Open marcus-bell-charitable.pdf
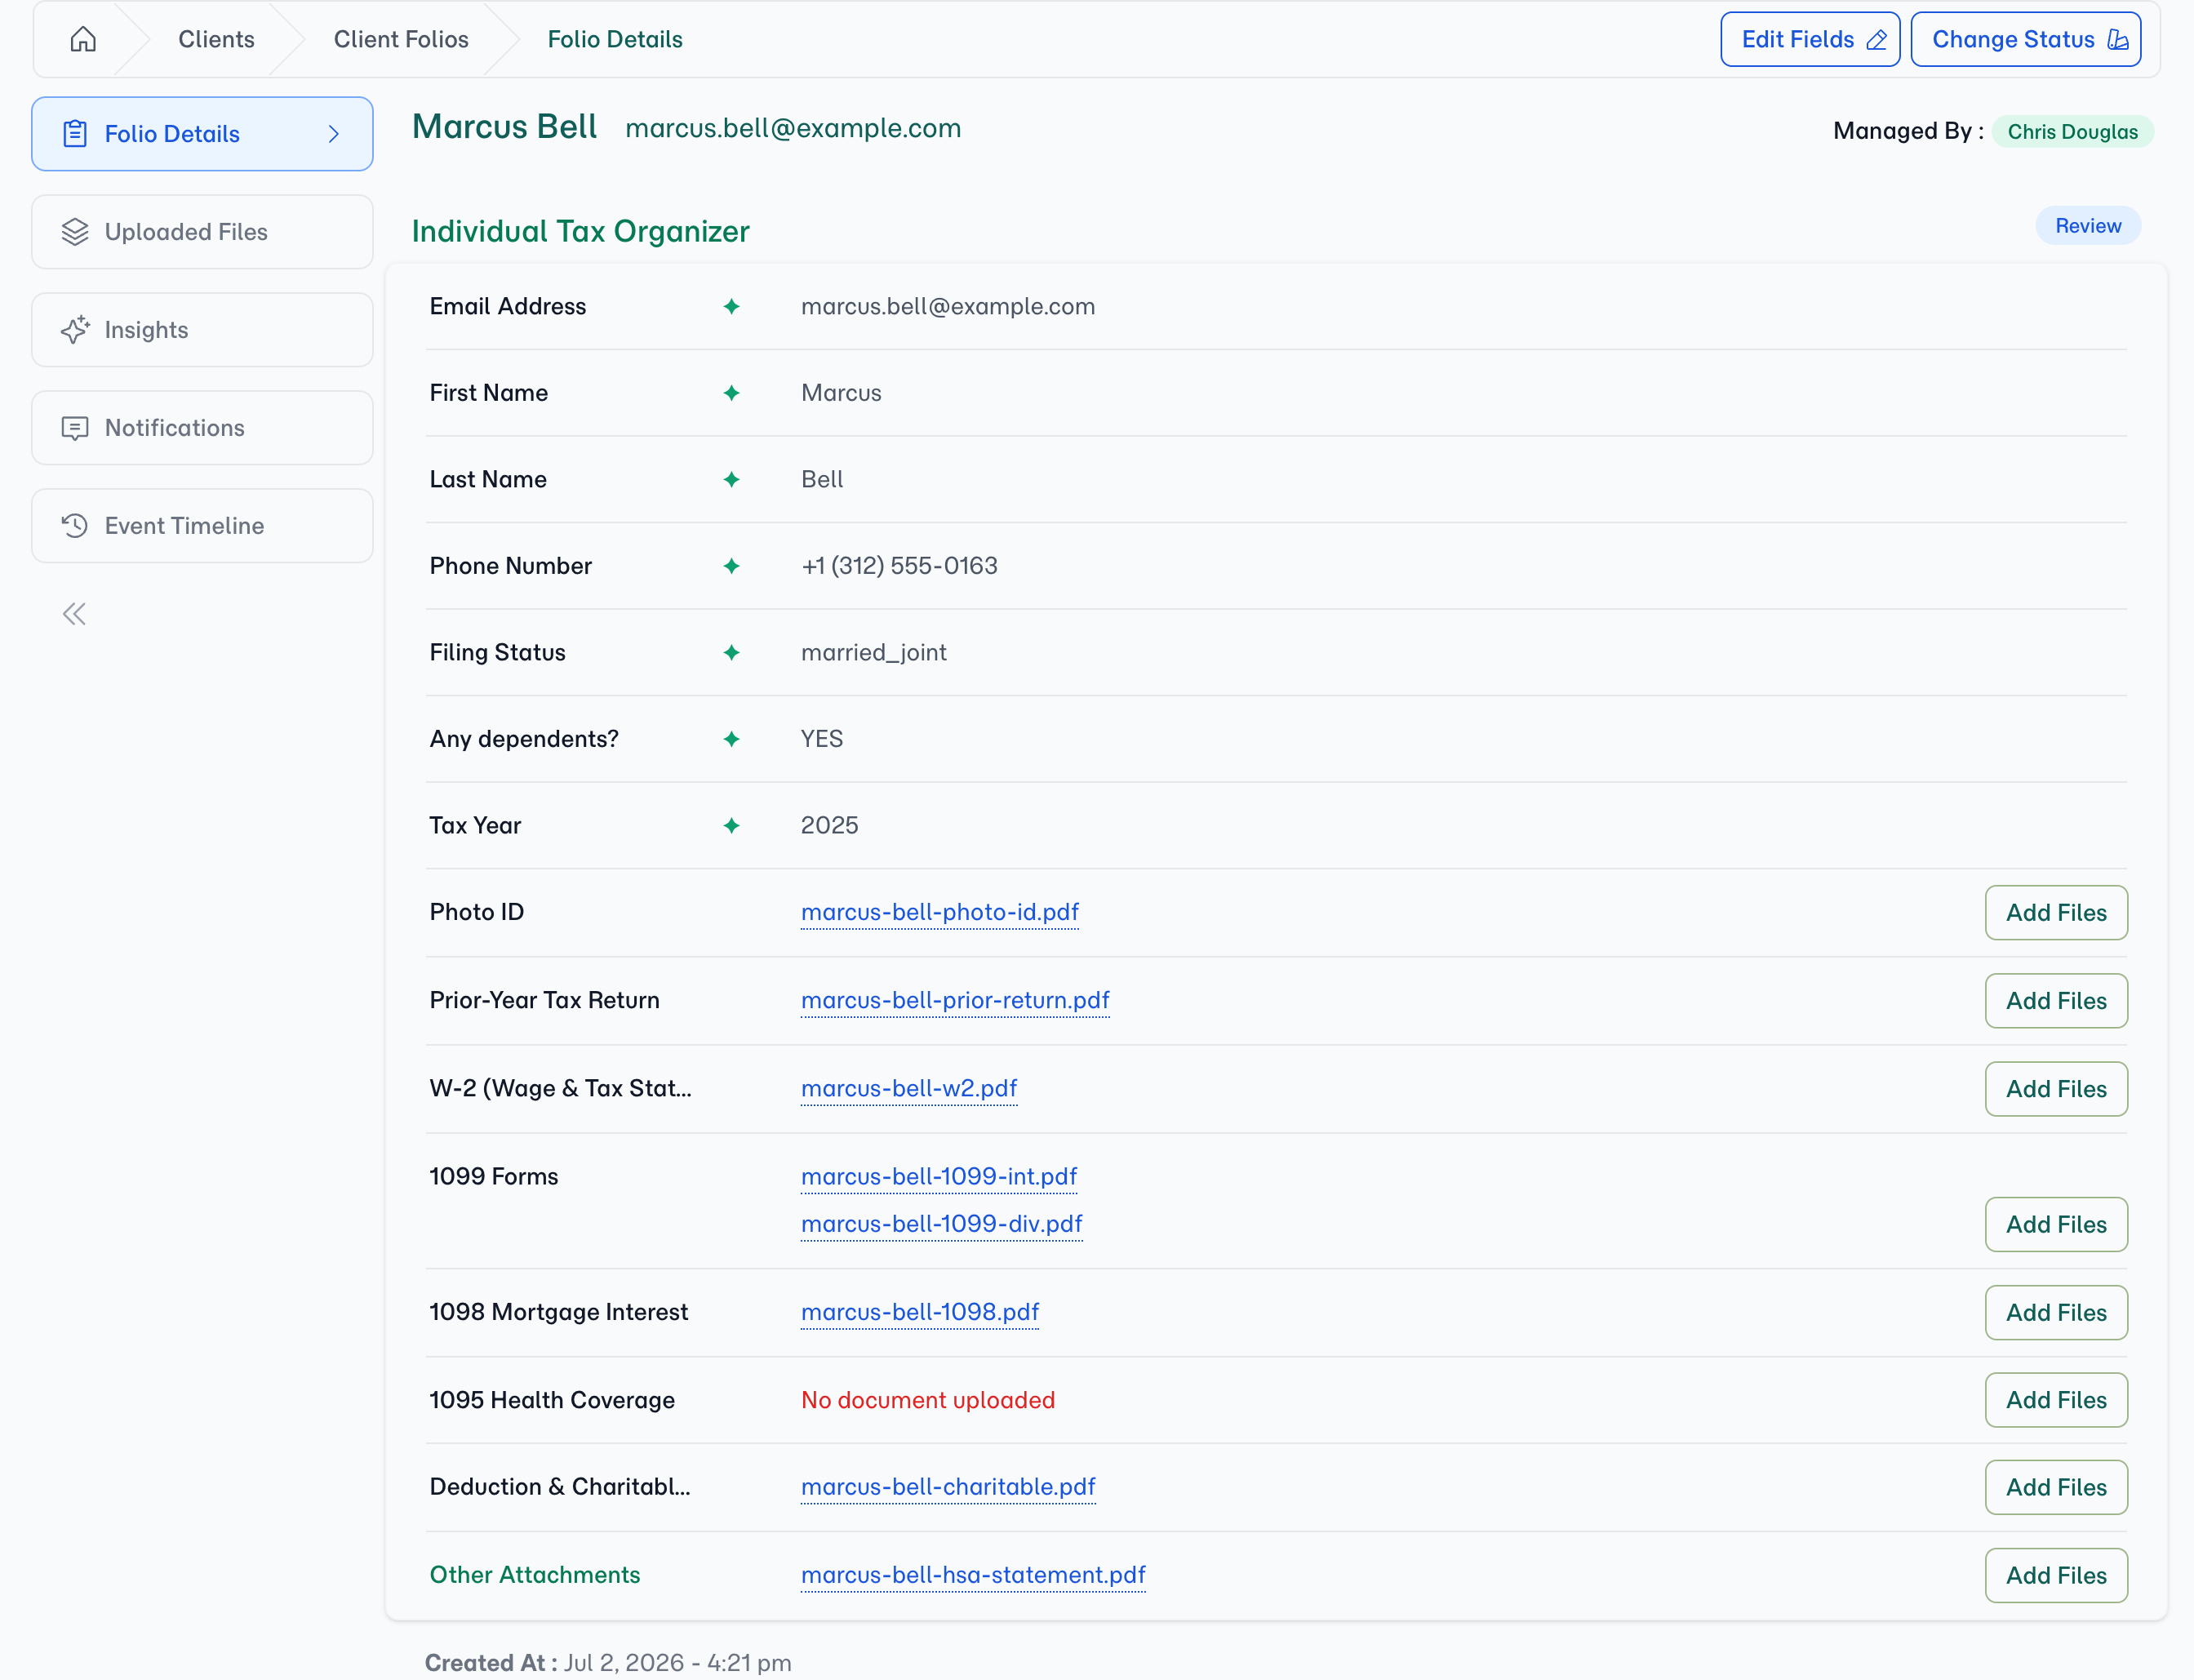The width and height of the screenshot is (2194, 1680). [948, 1487]
